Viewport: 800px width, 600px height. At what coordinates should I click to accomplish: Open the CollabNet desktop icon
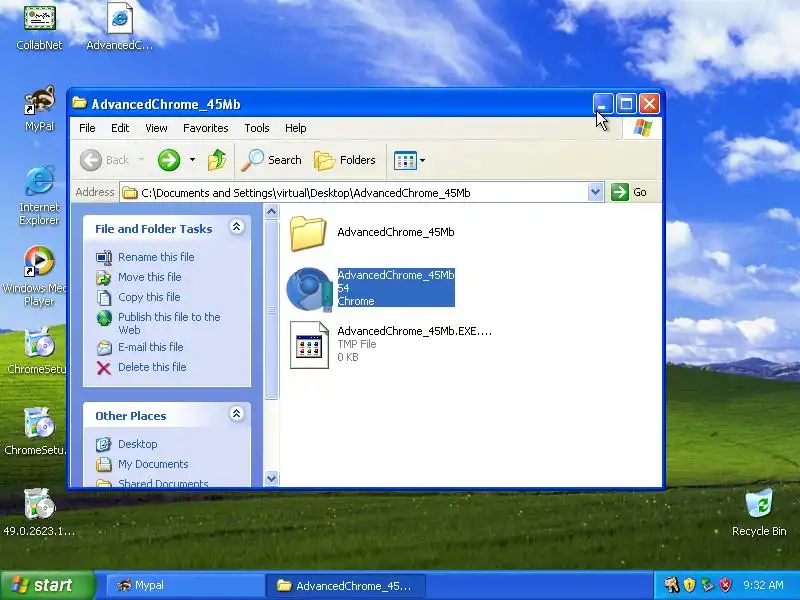tap(39, 18)
